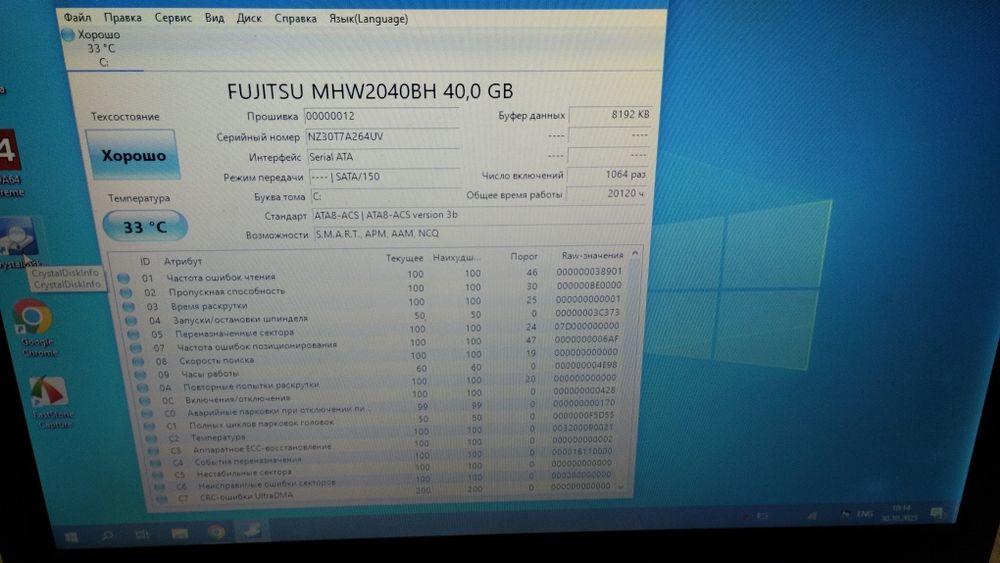
Task: Click the power-on count value 1064 раз
Action: point(607,174)
